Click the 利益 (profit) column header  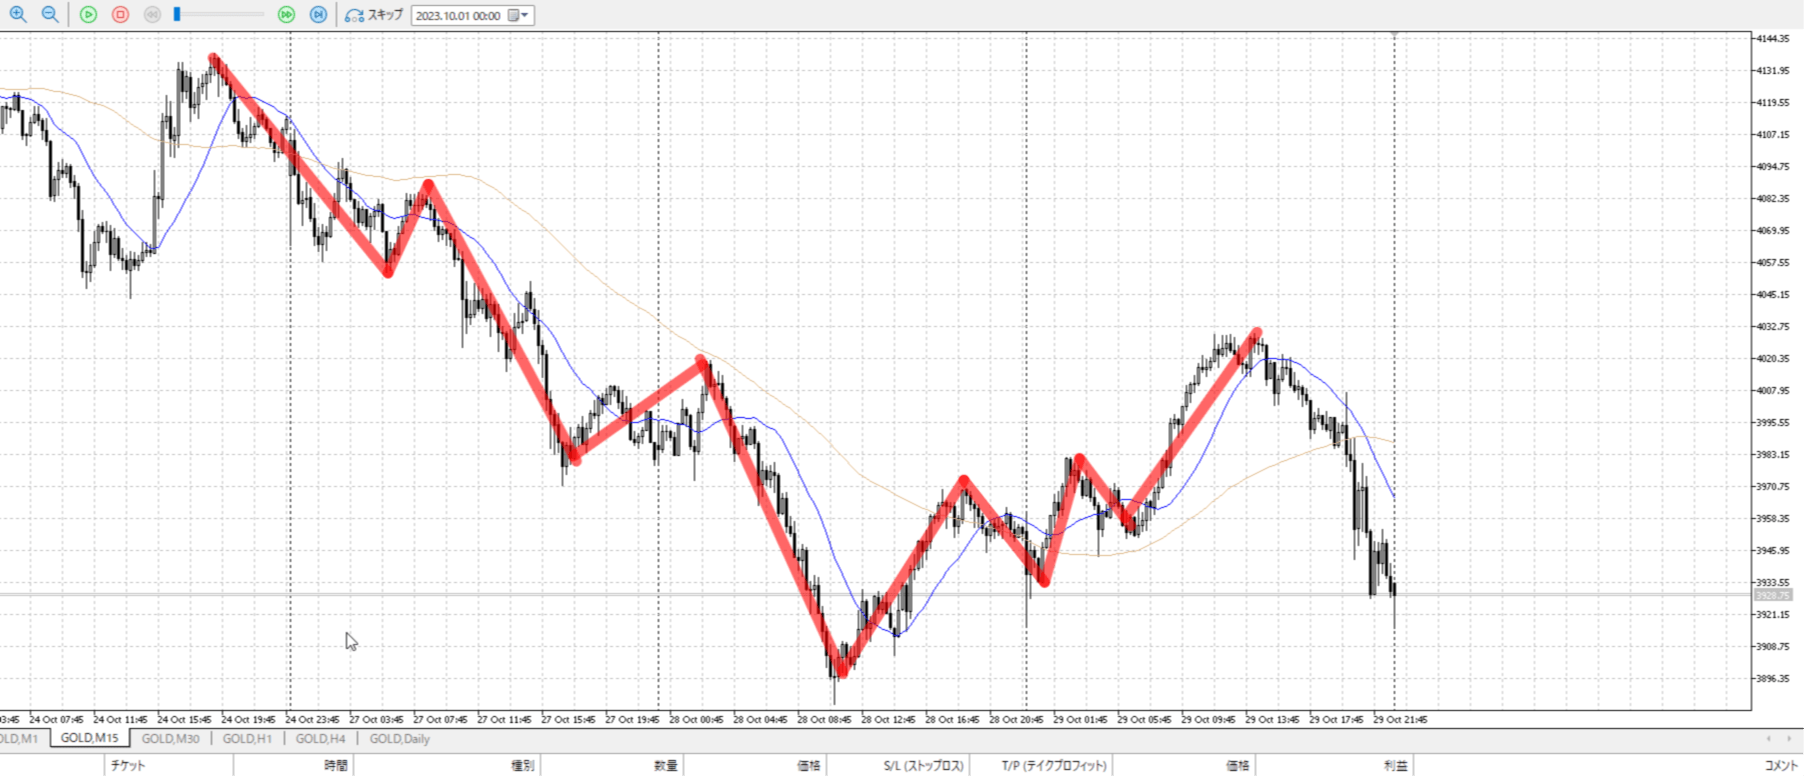[1395, 766]
